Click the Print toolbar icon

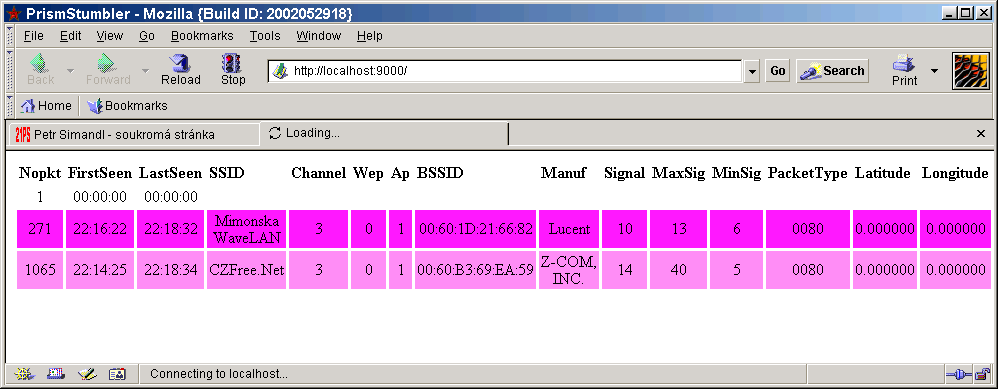coord(904,69)
